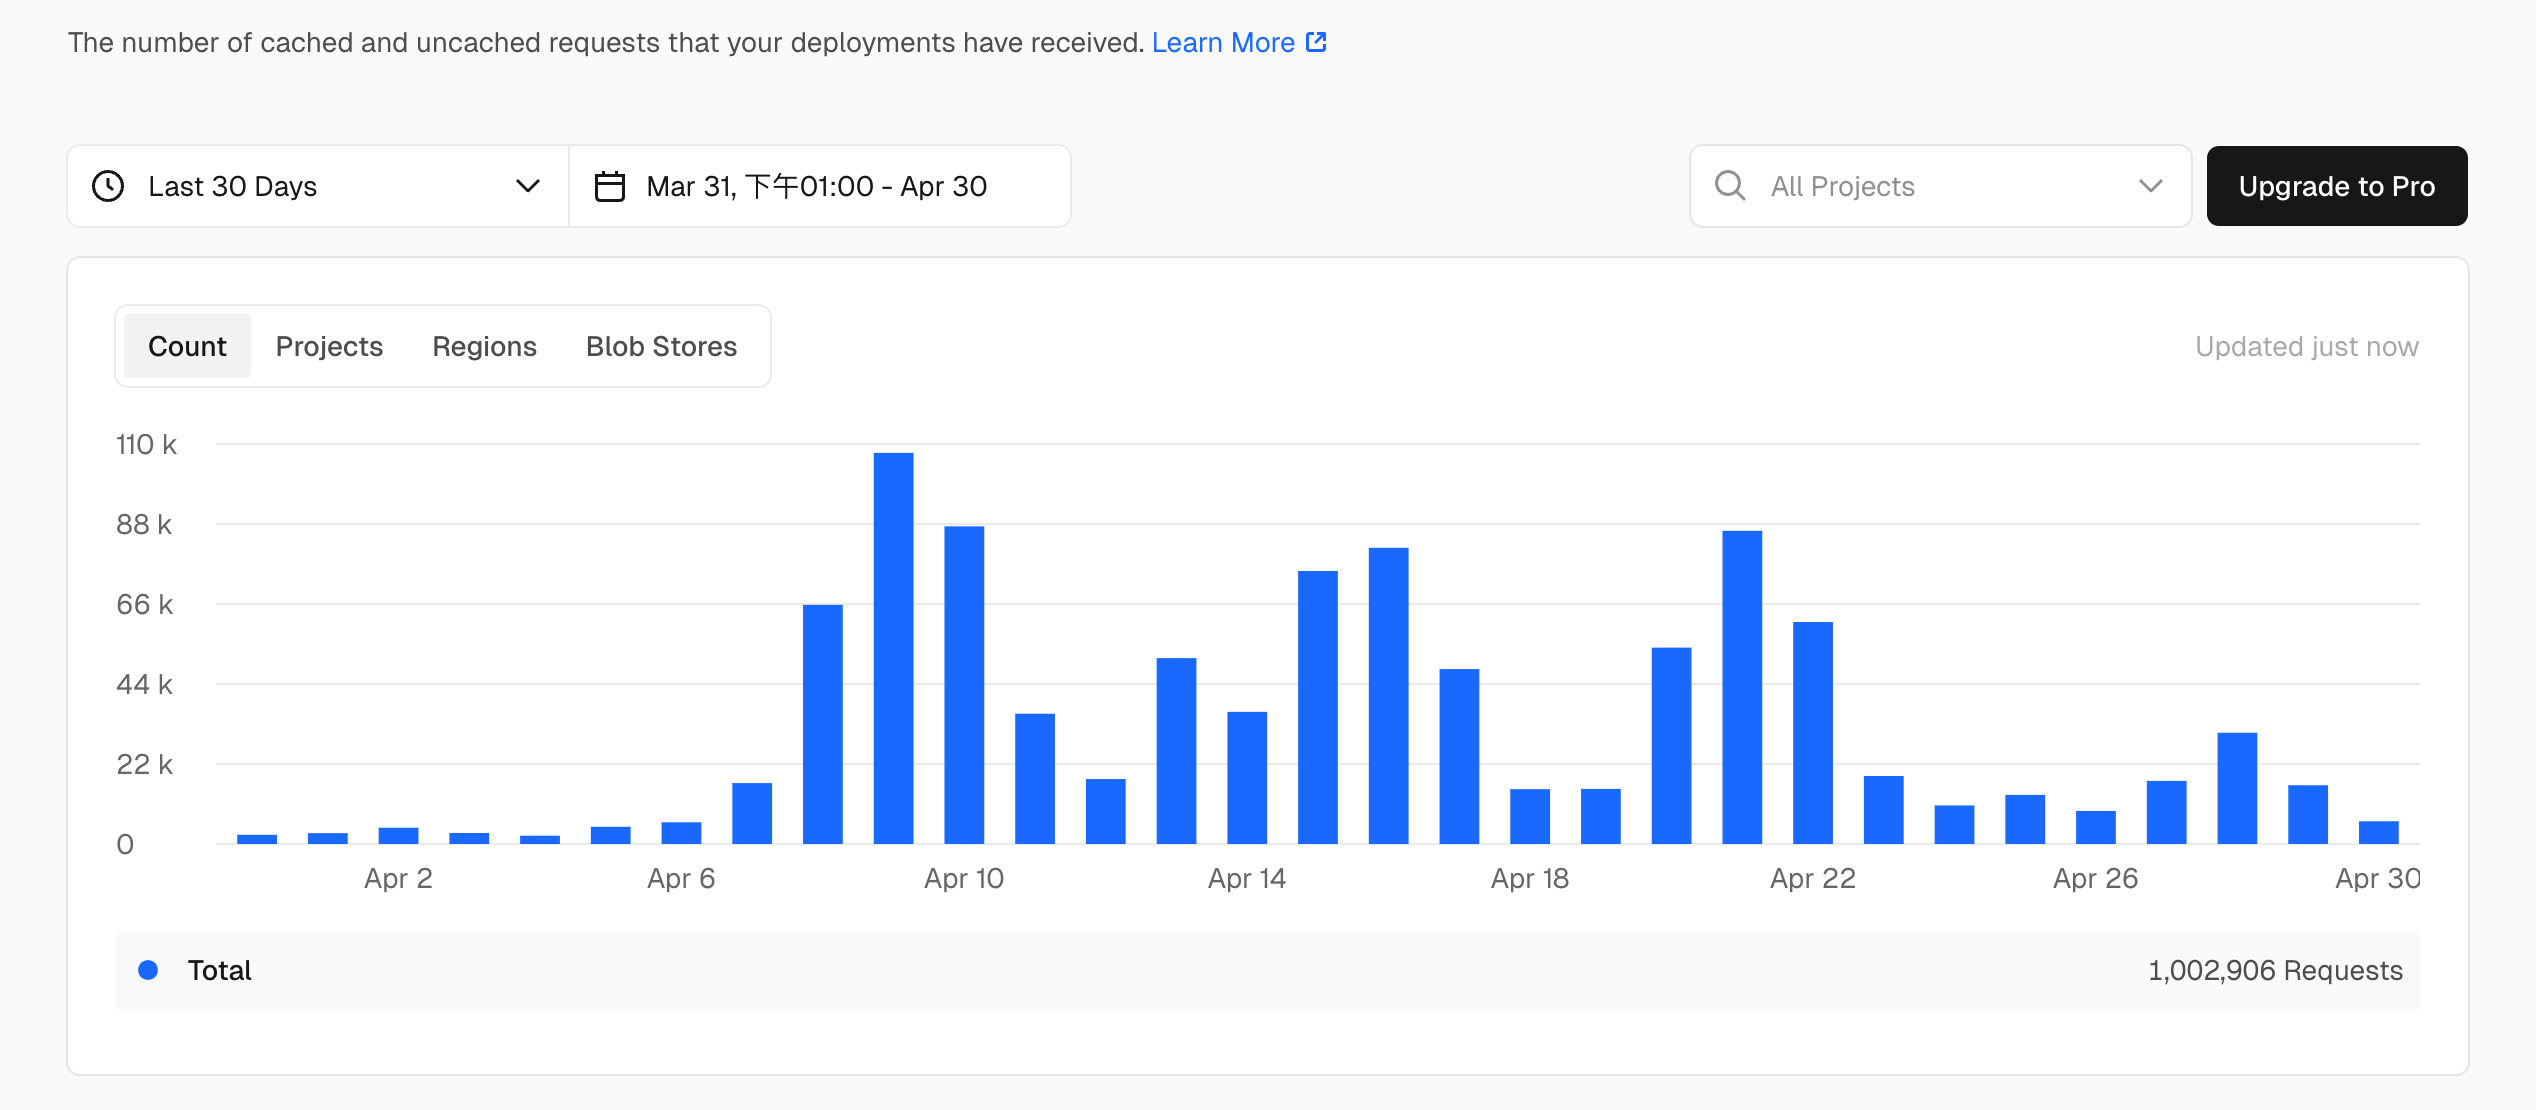Viewport: 2536px width, 1110px height.
Task: Click the Apr 30 bar in chart
Action: (2378, 833)
